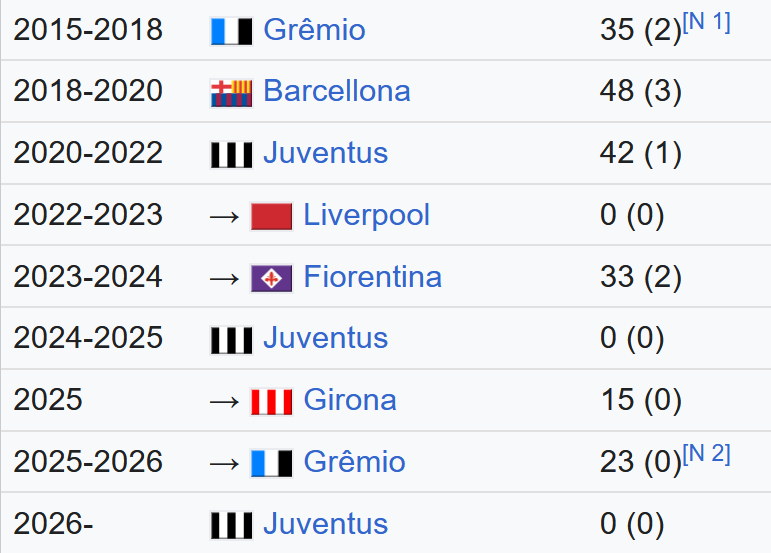Open footnote reference N 1
The width and height of the screenshot is (771, 553).
click(x=707, y=22)
